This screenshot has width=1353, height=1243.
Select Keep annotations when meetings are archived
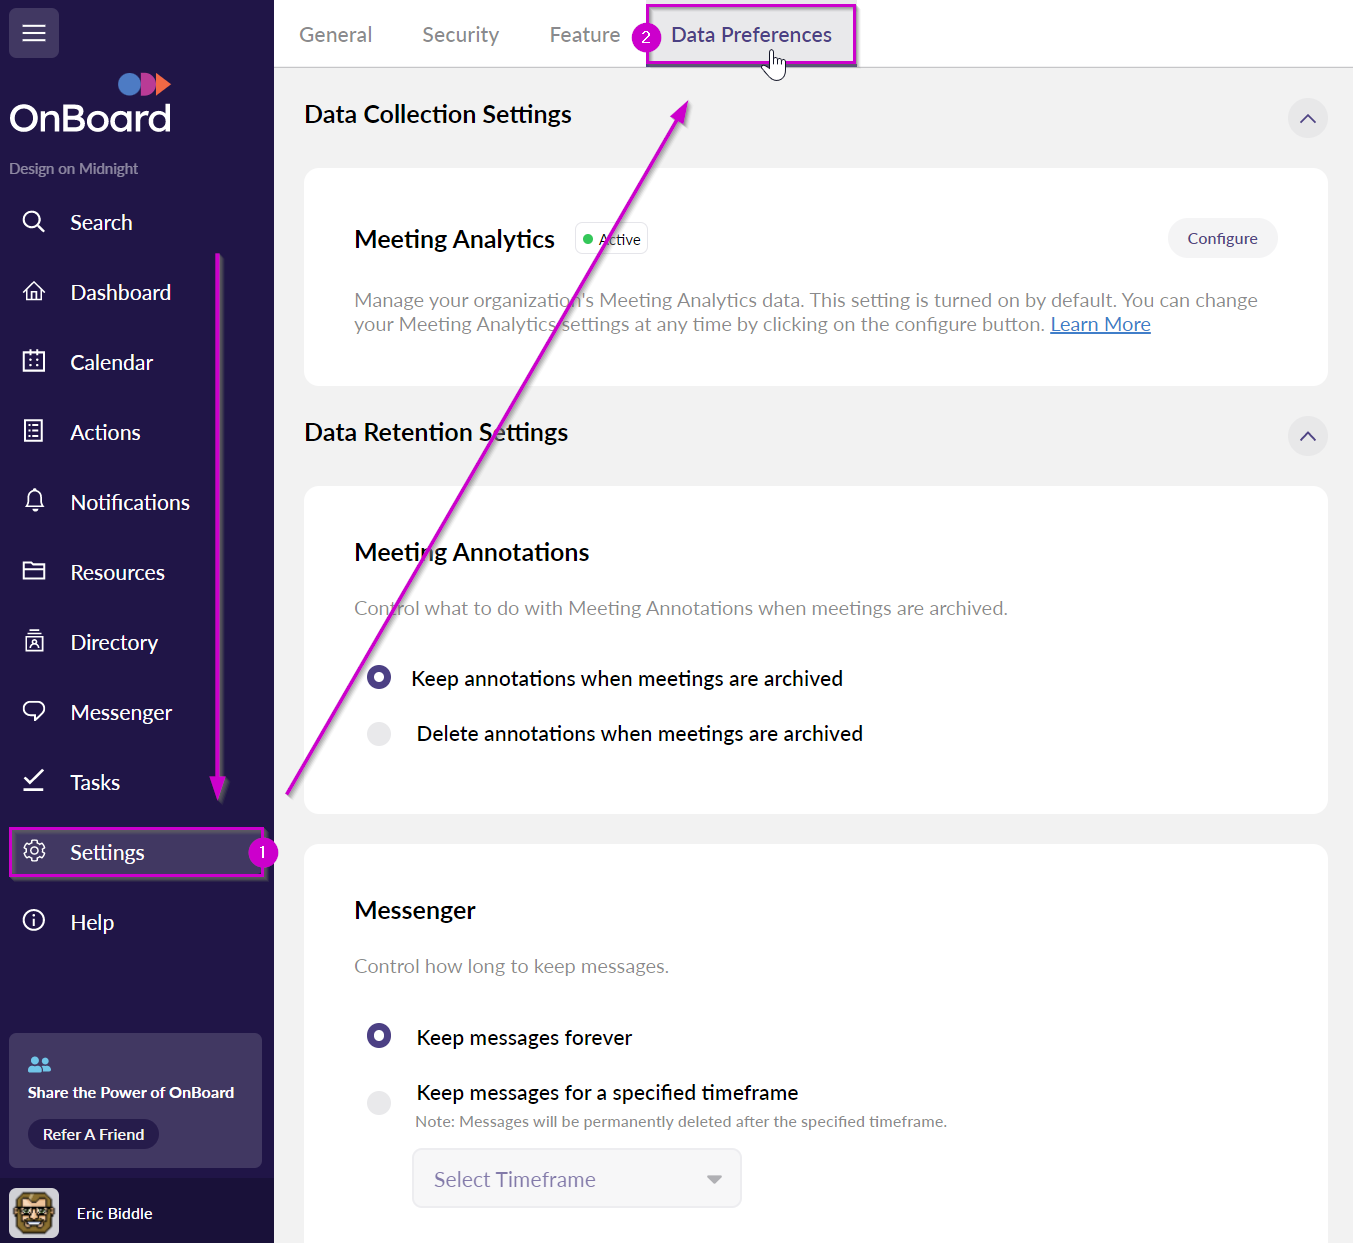pyautogui.click(x=379, y=678)
